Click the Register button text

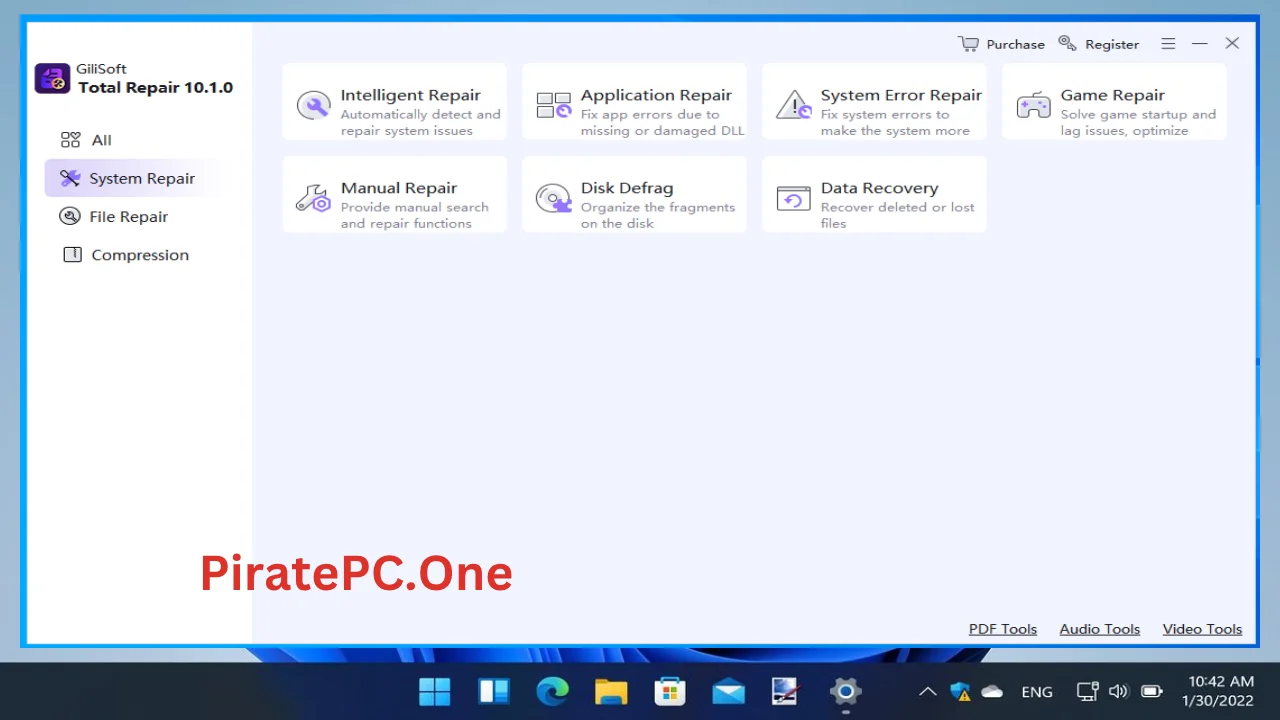[1112, 44]
